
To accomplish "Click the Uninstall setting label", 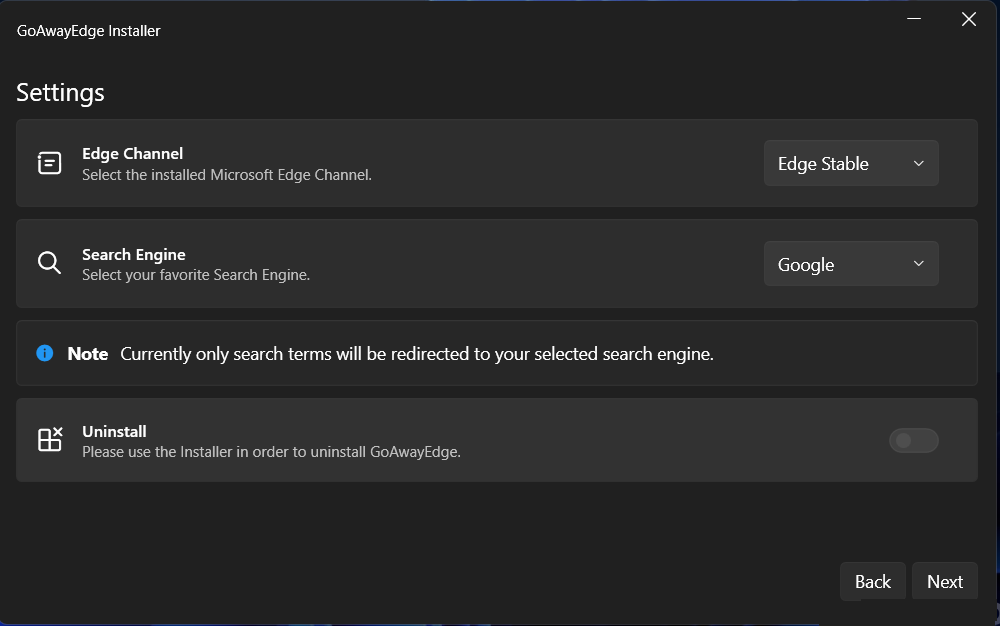I will coord(114,432).
